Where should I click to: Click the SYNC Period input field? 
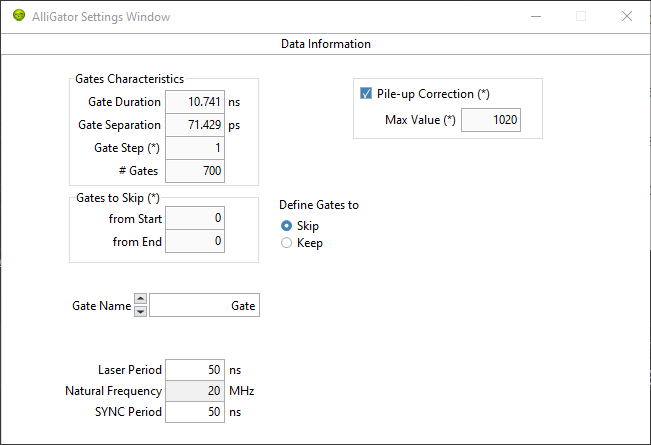pyautogui.click(x=195, y=412)
